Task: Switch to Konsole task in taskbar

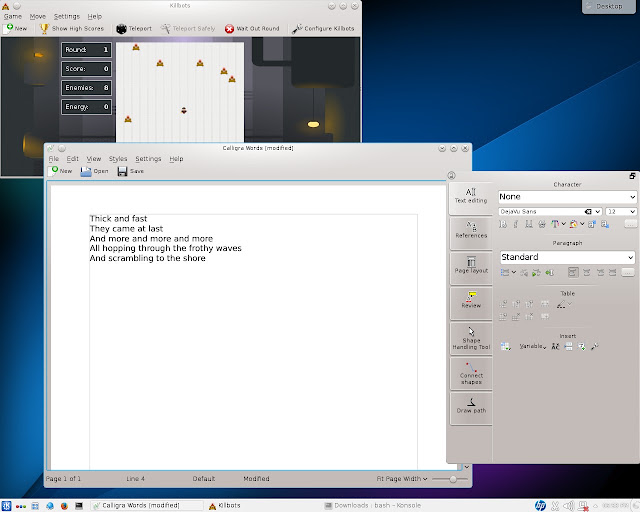Action: point(373,505)
